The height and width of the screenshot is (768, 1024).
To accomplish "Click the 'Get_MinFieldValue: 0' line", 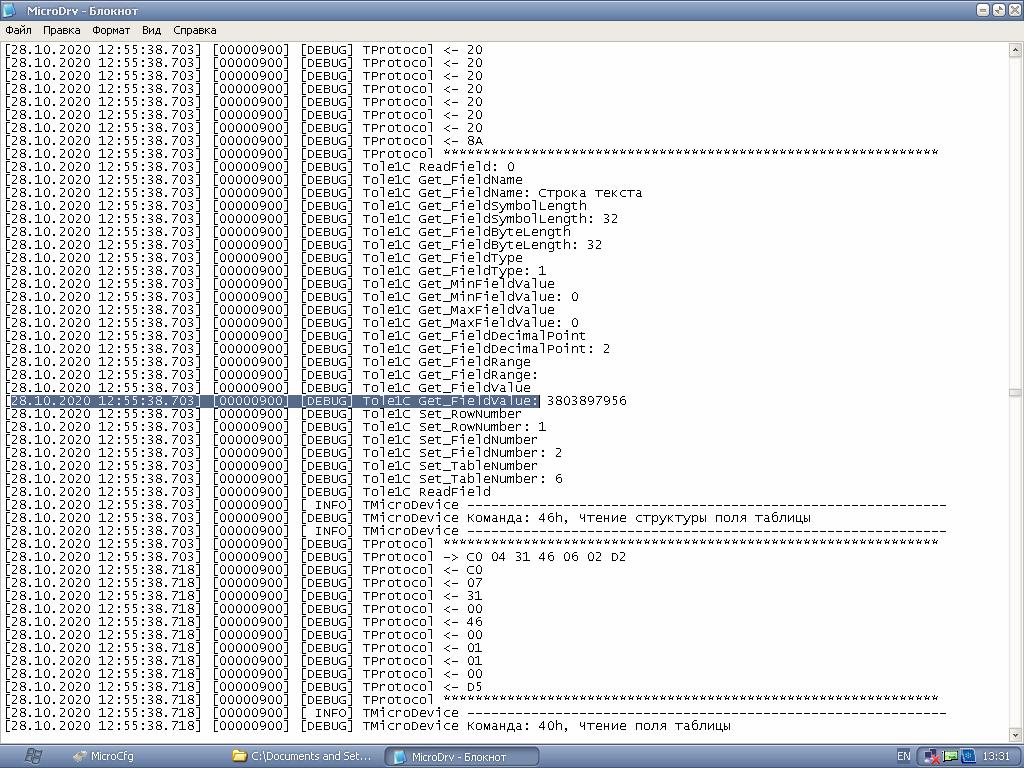I will coord(292,297).
